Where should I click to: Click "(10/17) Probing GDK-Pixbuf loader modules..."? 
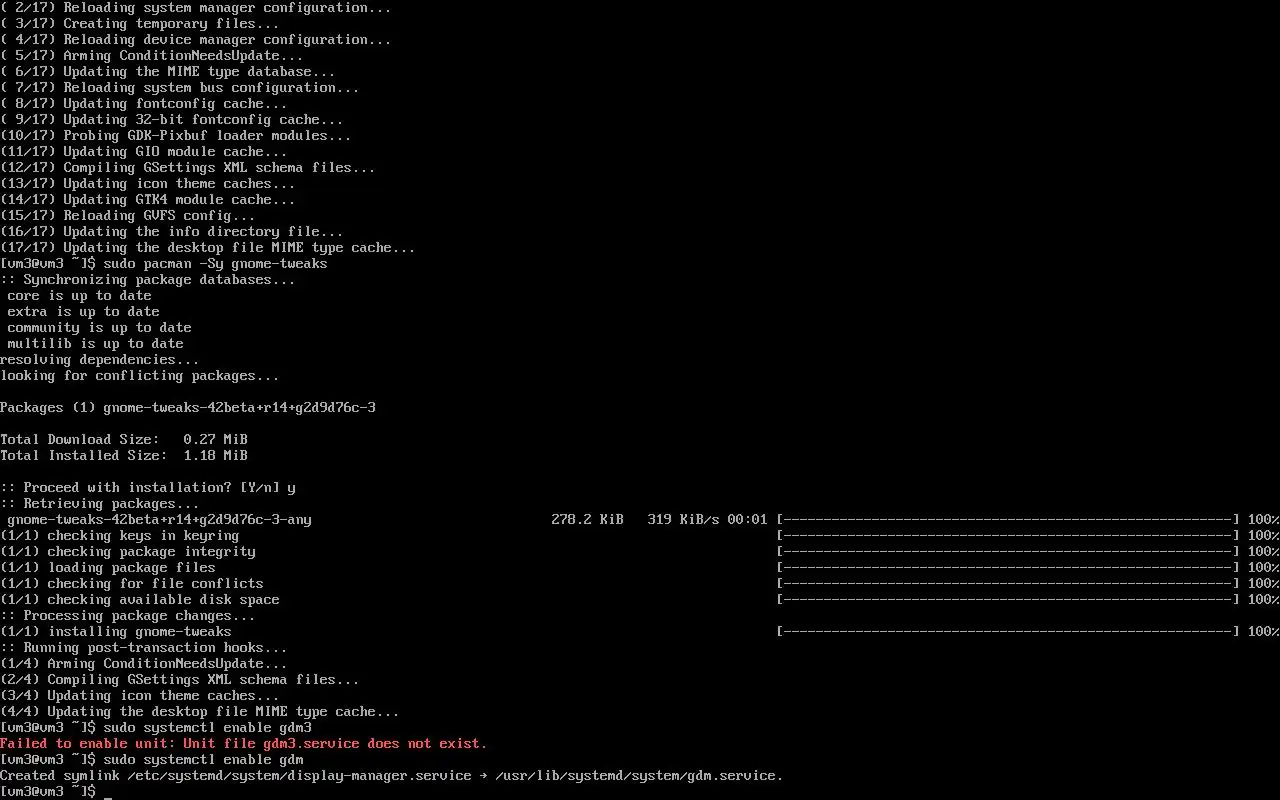(176, 135)
